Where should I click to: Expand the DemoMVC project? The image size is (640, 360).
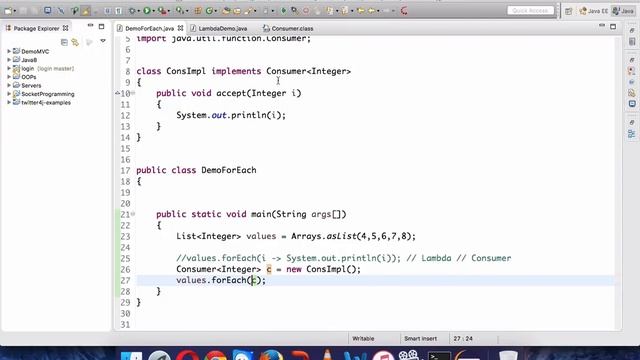click(x=9, y=51)
